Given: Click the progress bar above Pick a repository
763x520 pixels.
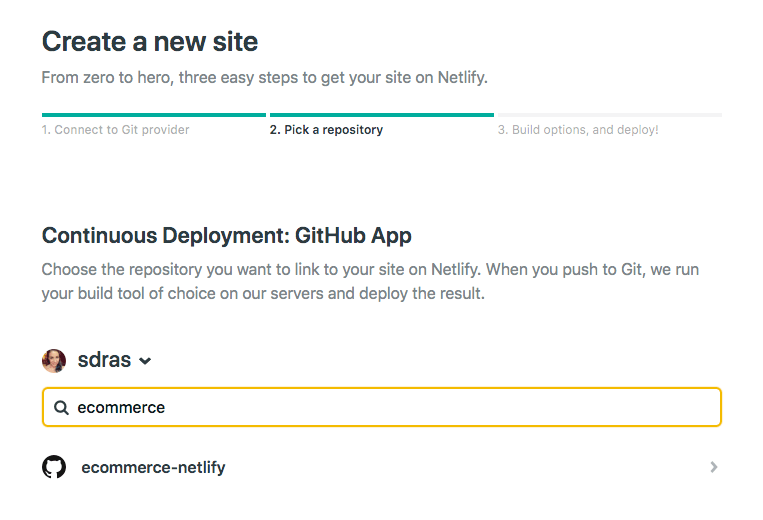Looking at the screenshot, I should 382,115.
